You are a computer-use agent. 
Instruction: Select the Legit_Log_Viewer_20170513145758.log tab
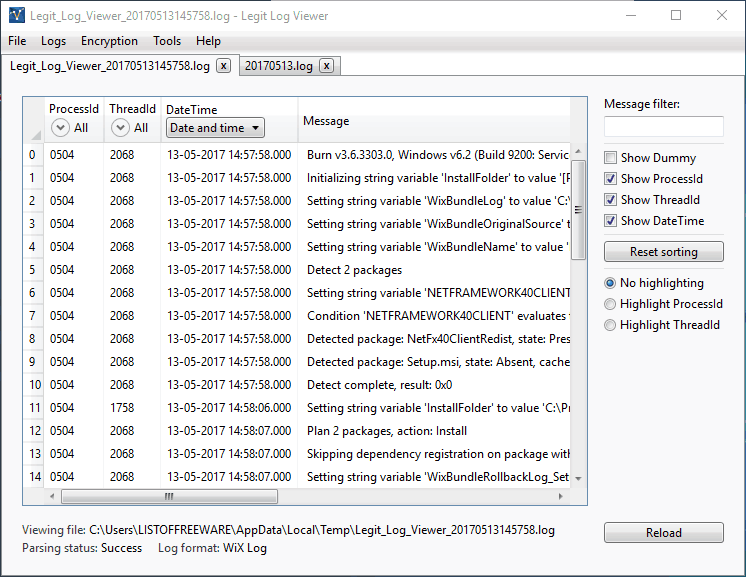(110, 66)
